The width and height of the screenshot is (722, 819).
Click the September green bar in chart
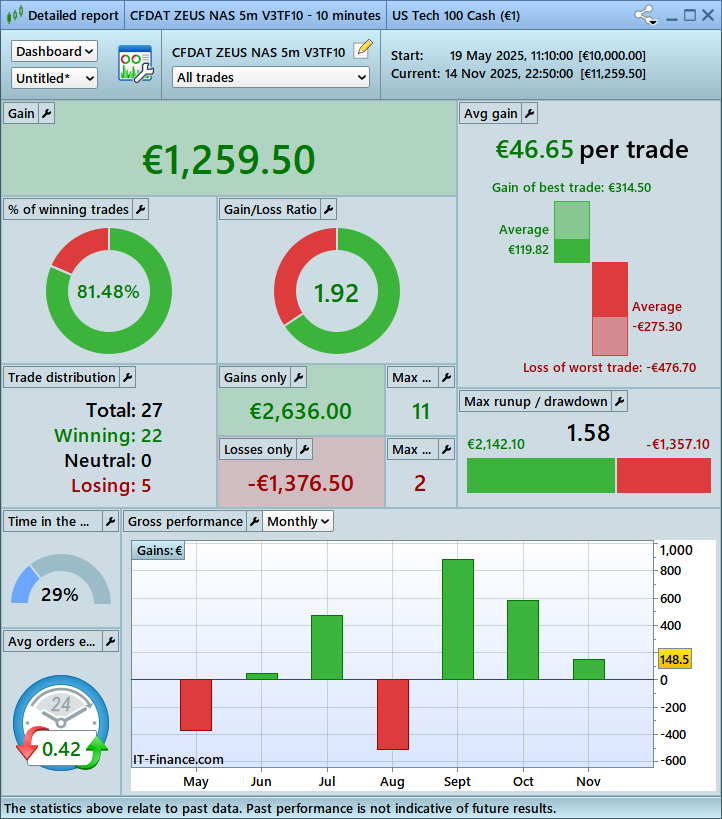pyautogui.click(x=458, y=619)
